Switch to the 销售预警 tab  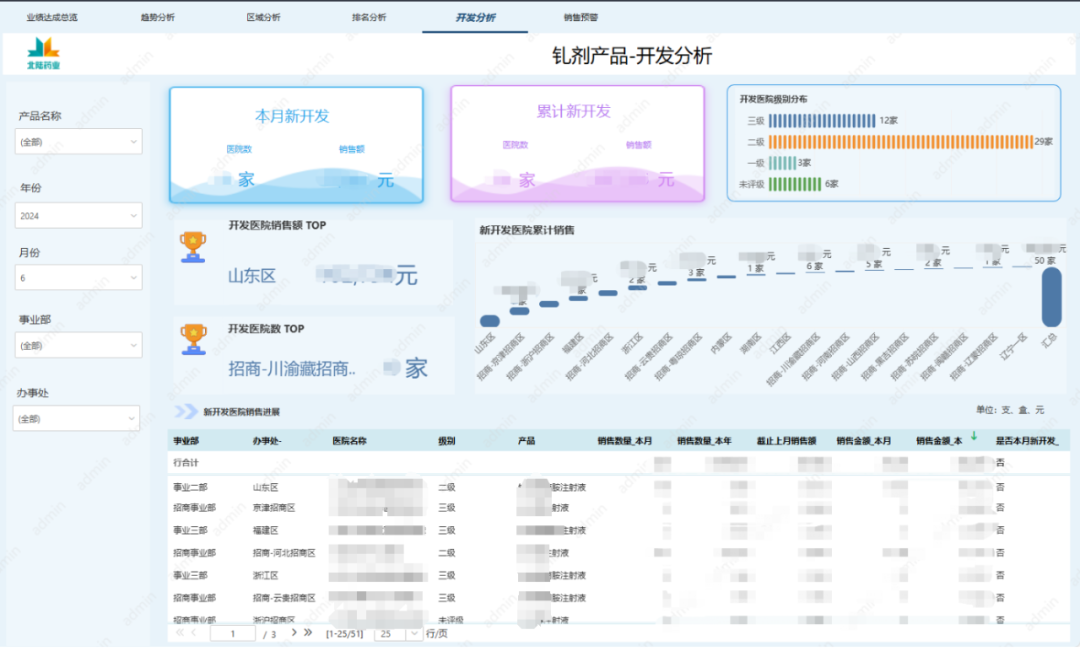[x=581, y=16]
